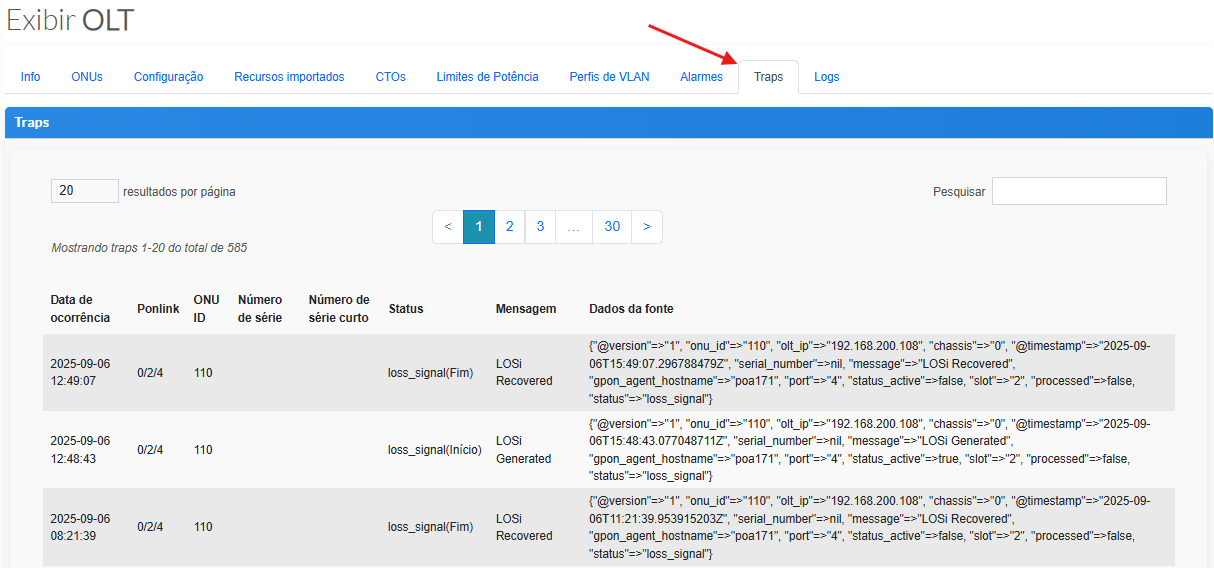The image size is (1214, 568).
Task: Focus the Pesquisar search box
Action: [x=1079, y=191]
